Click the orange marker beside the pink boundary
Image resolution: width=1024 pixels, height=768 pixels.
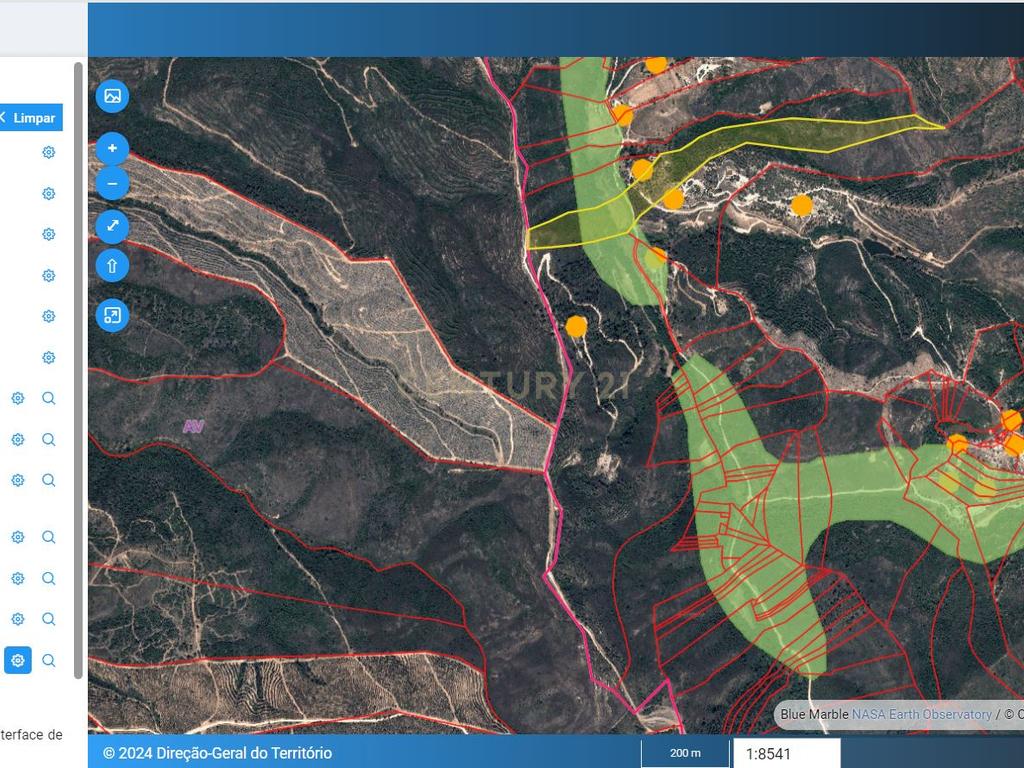tap(576, 327)
